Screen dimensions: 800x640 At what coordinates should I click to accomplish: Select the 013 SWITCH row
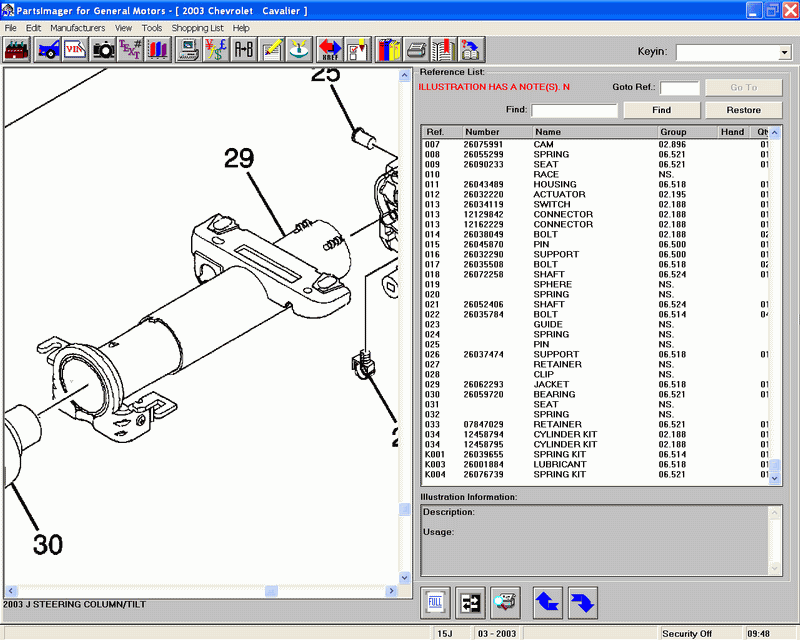tap(595, 204)
